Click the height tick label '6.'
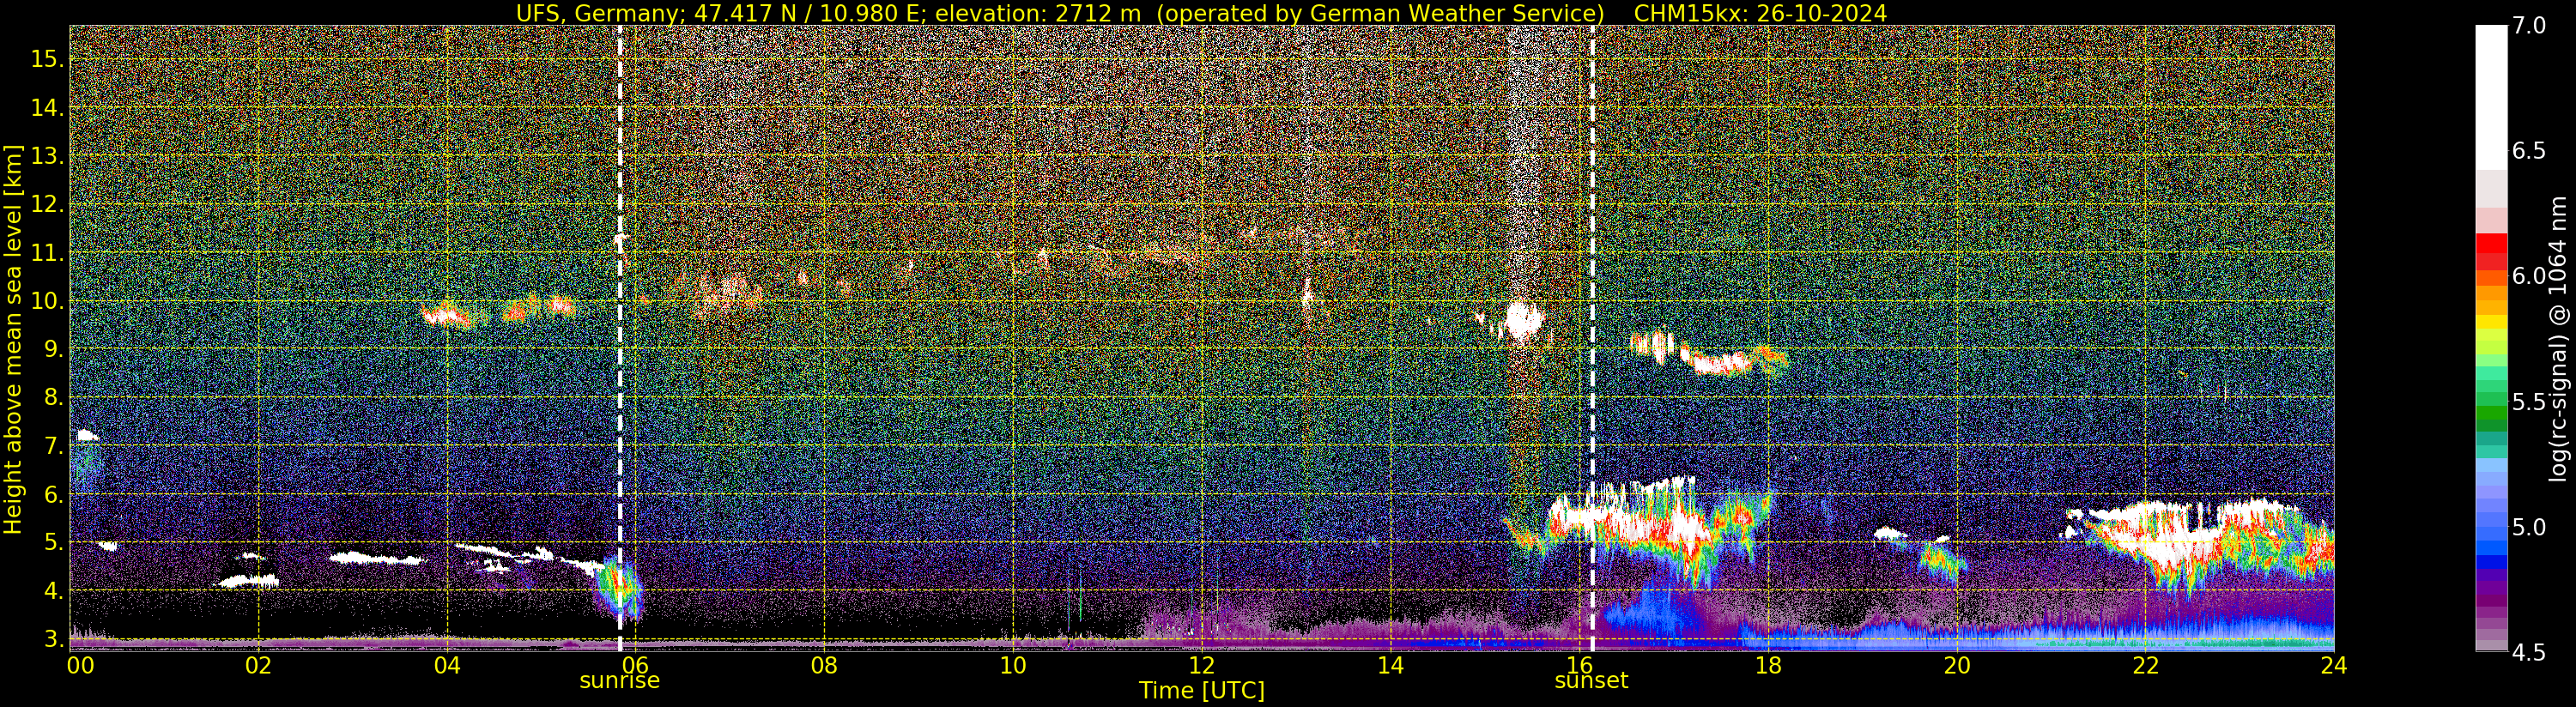2576x707 pixels. click(x=54, y=494)
